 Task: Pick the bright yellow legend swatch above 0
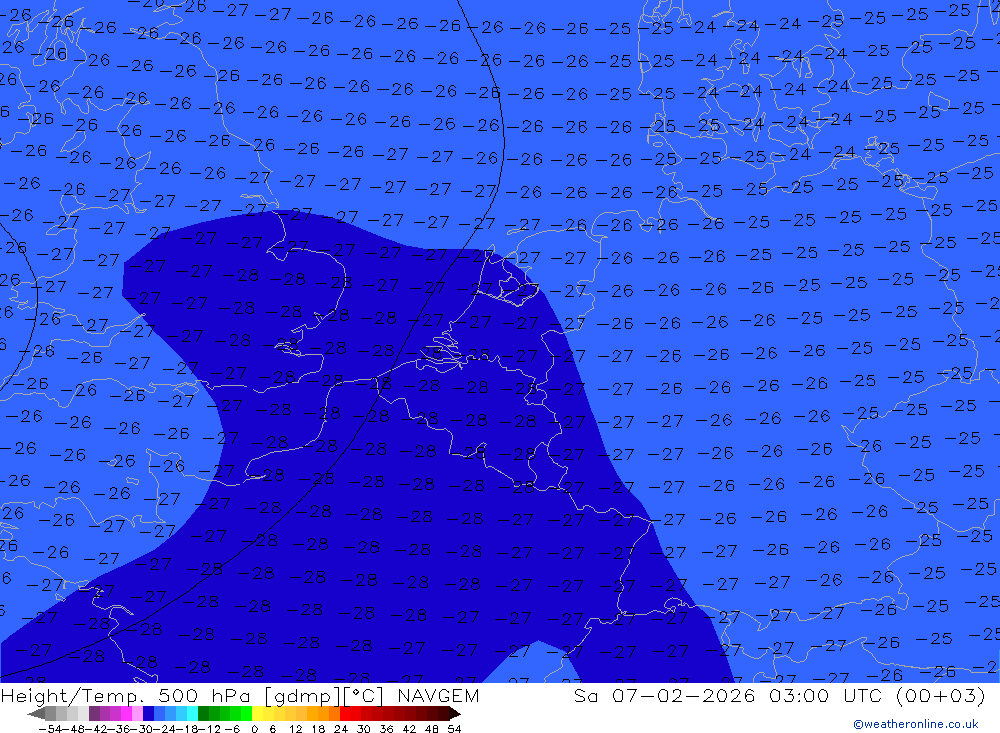[258, 713]
